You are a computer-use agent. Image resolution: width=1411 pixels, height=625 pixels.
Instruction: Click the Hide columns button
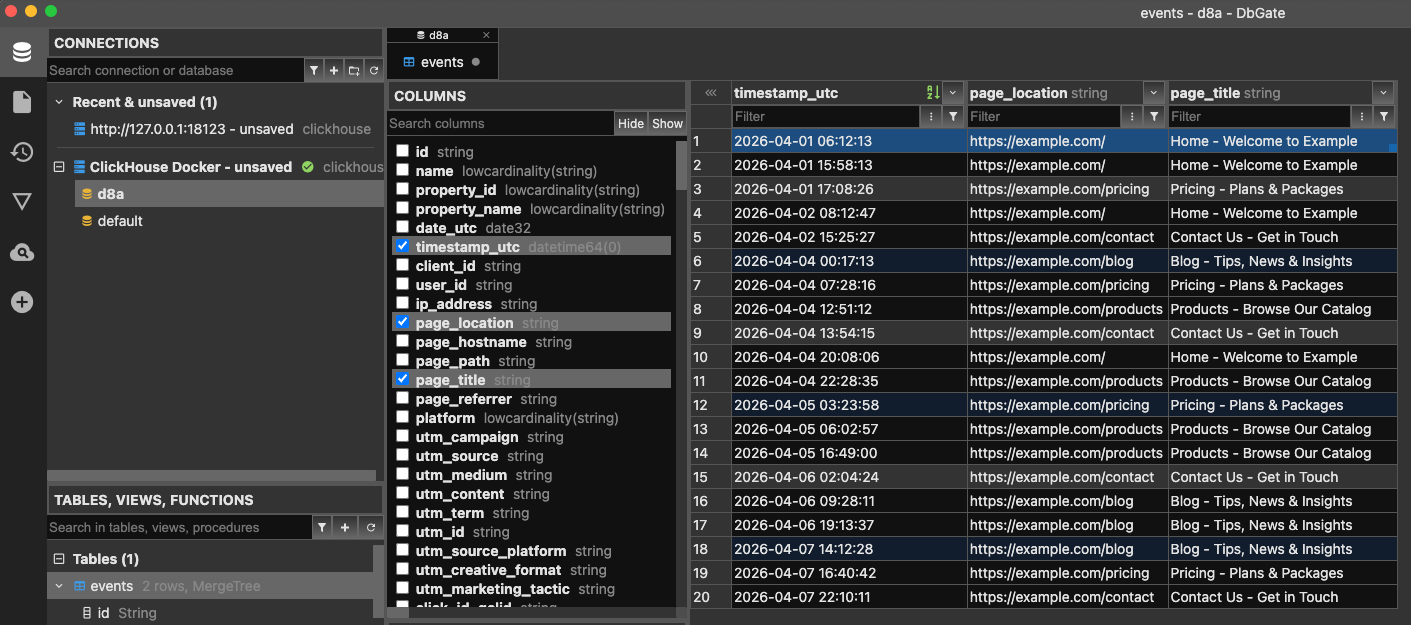click(631, 124)
